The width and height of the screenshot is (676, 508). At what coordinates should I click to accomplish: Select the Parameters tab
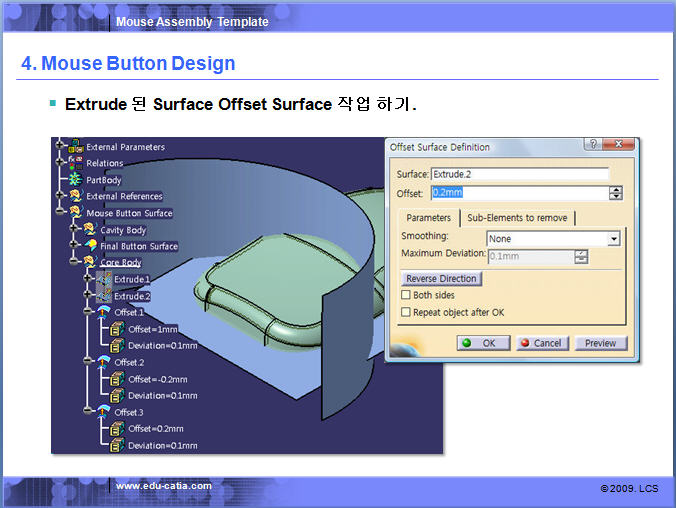[428, 218]
